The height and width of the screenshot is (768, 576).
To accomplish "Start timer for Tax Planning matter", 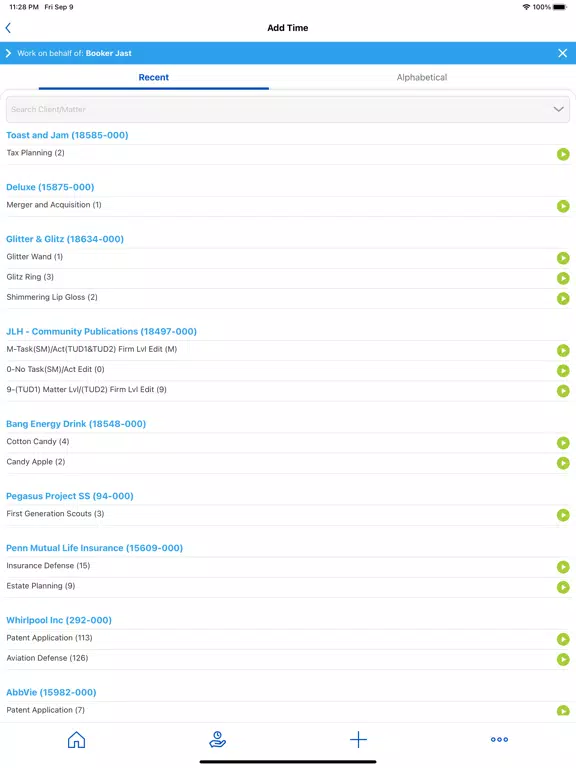I will click(x=563, y=154).
